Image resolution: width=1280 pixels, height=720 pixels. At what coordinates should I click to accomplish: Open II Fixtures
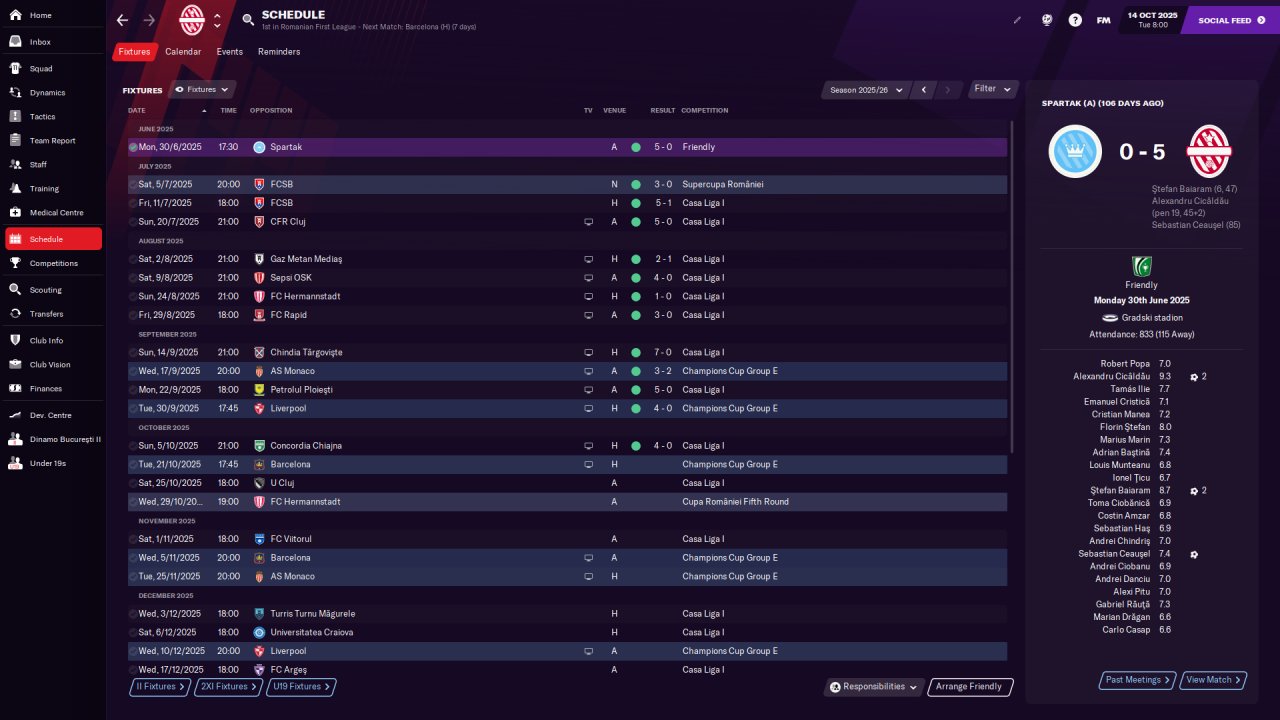160,687
